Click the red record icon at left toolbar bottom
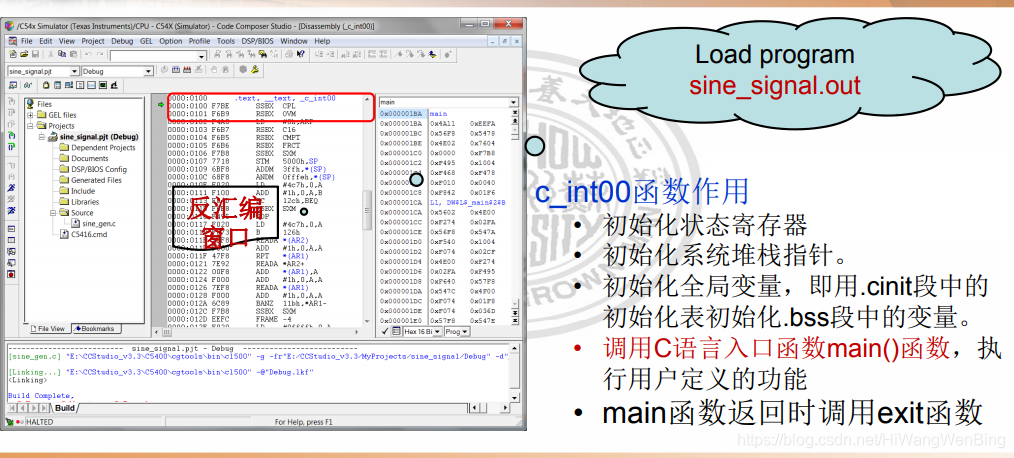 click(11, 274)
